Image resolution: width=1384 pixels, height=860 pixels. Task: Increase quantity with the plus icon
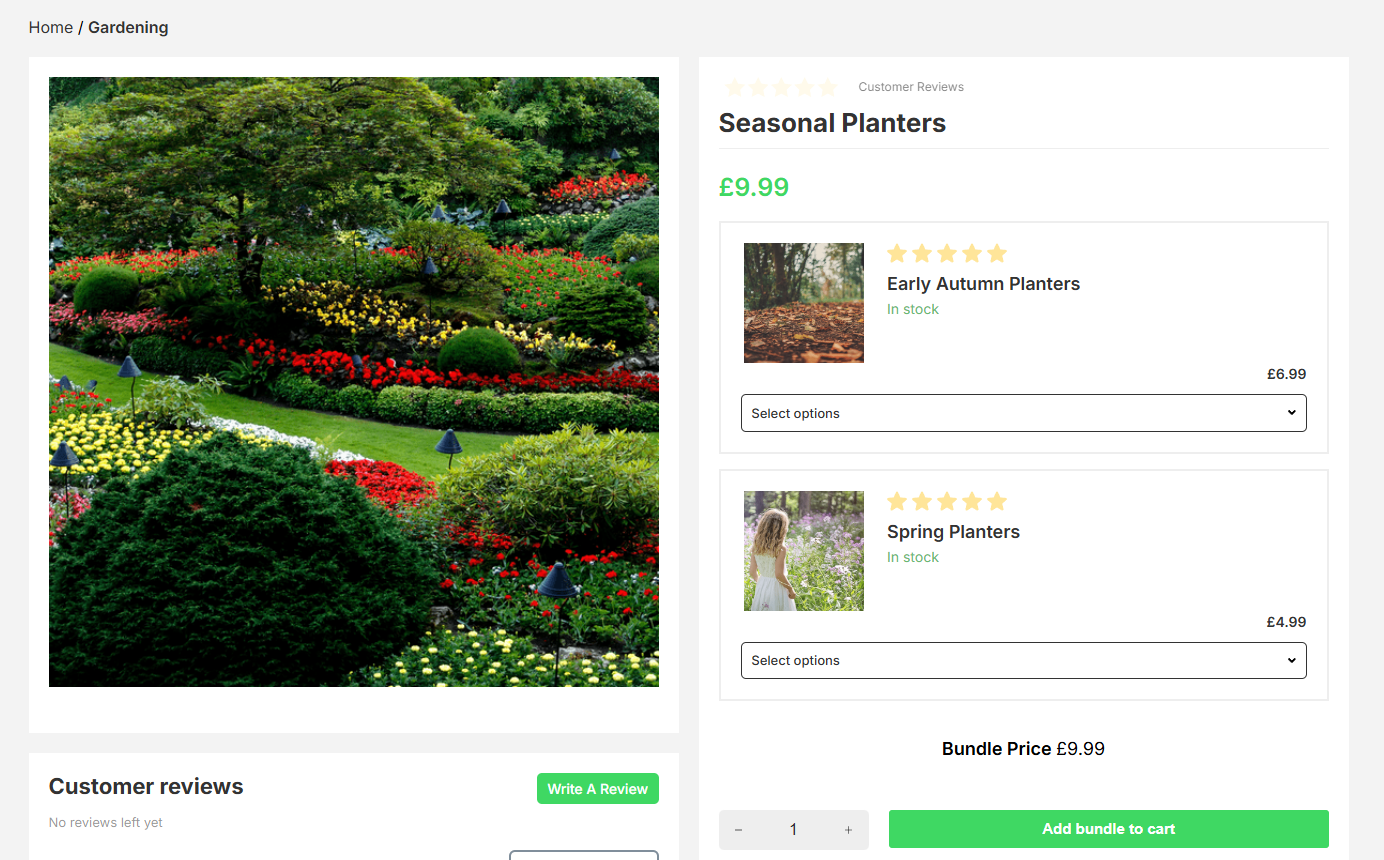point(848,830)
